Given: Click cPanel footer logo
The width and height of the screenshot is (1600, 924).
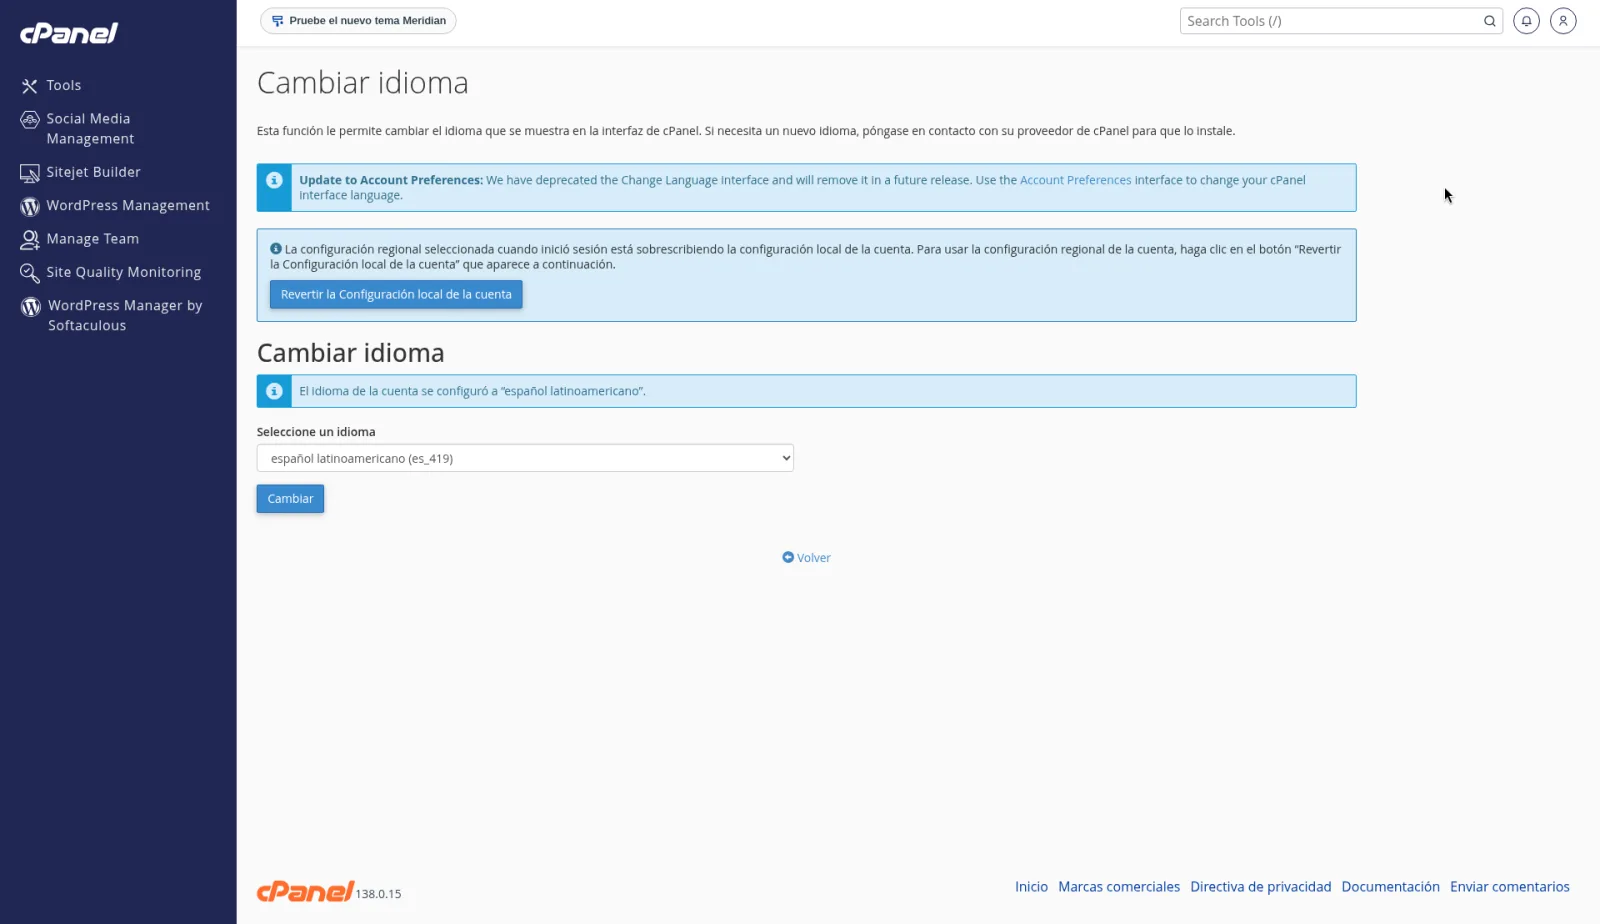Looking at the screenshot, I should (x=305, y=891).
